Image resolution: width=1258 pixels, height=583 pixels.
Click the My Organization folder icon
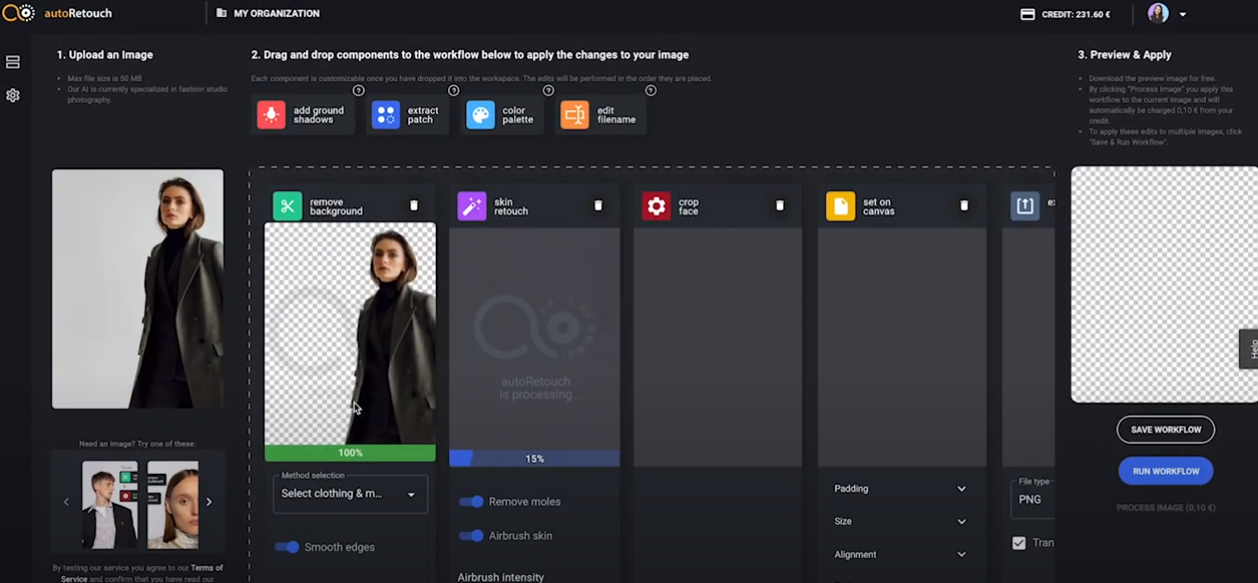[x=222, y=14]
